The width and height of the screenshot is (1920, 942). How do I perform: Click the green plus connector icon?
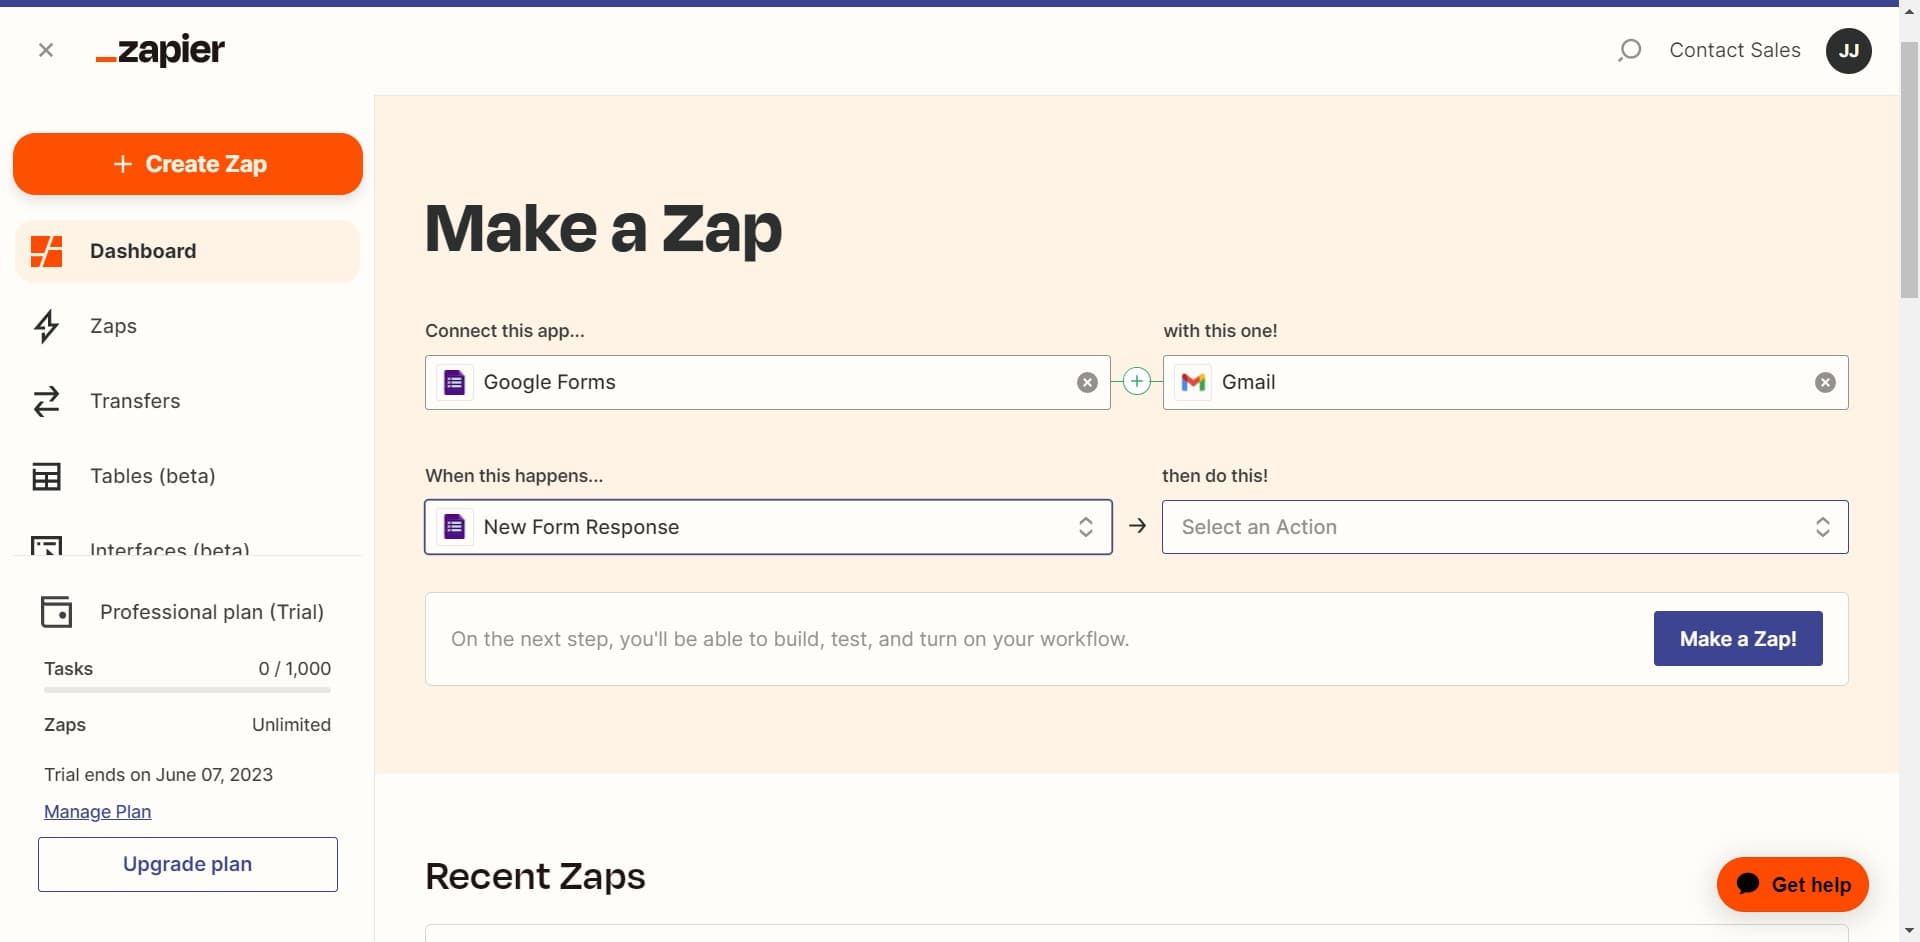click(1137, 381)
